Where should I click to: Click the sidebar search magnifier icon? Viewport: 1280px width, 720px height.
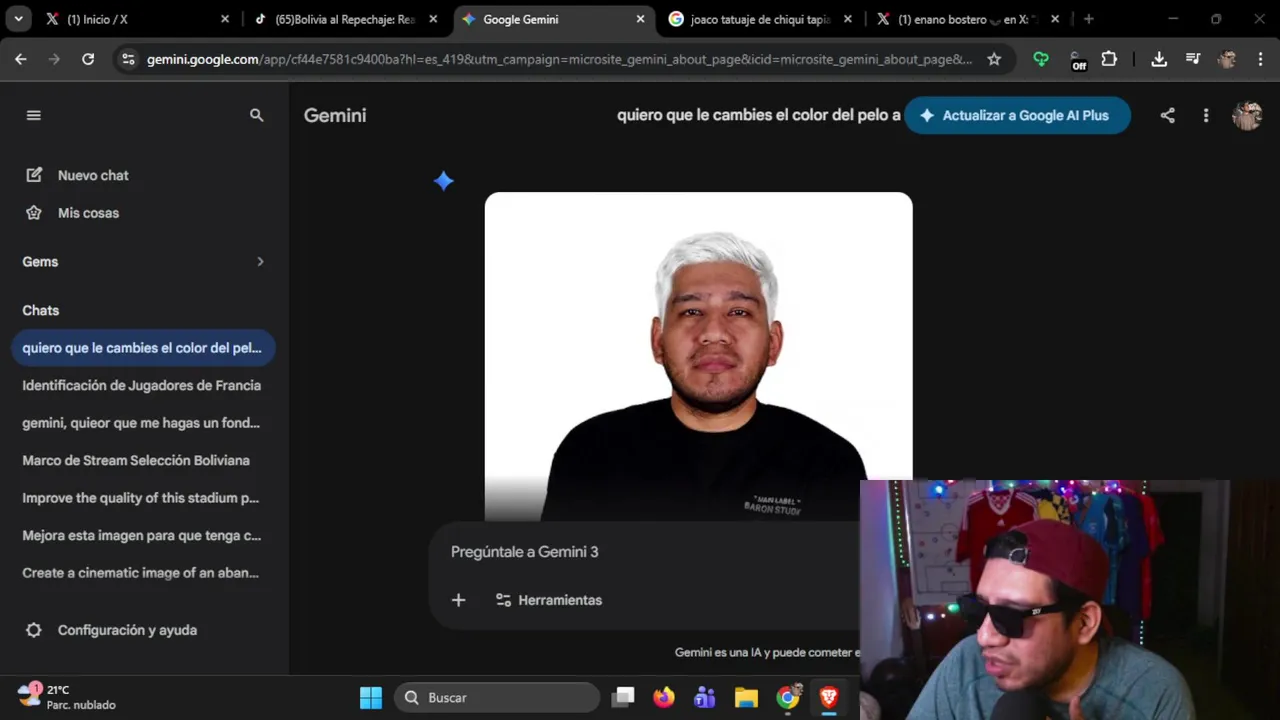(256, 115)
